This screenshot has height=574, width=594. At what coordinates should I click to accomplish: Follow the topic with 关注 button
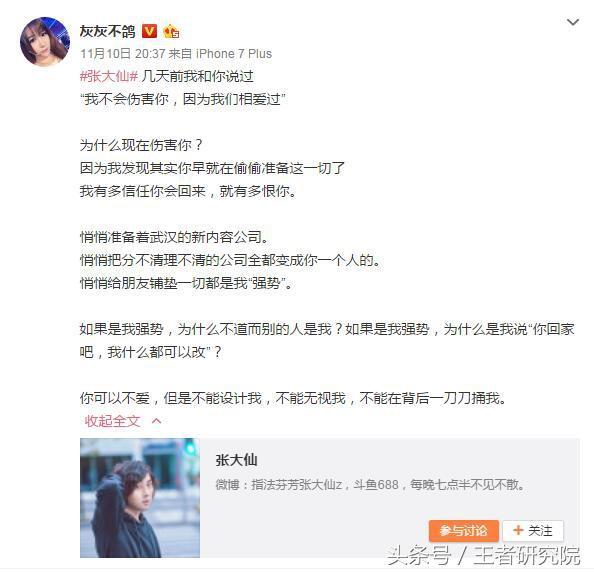point(533,530)
